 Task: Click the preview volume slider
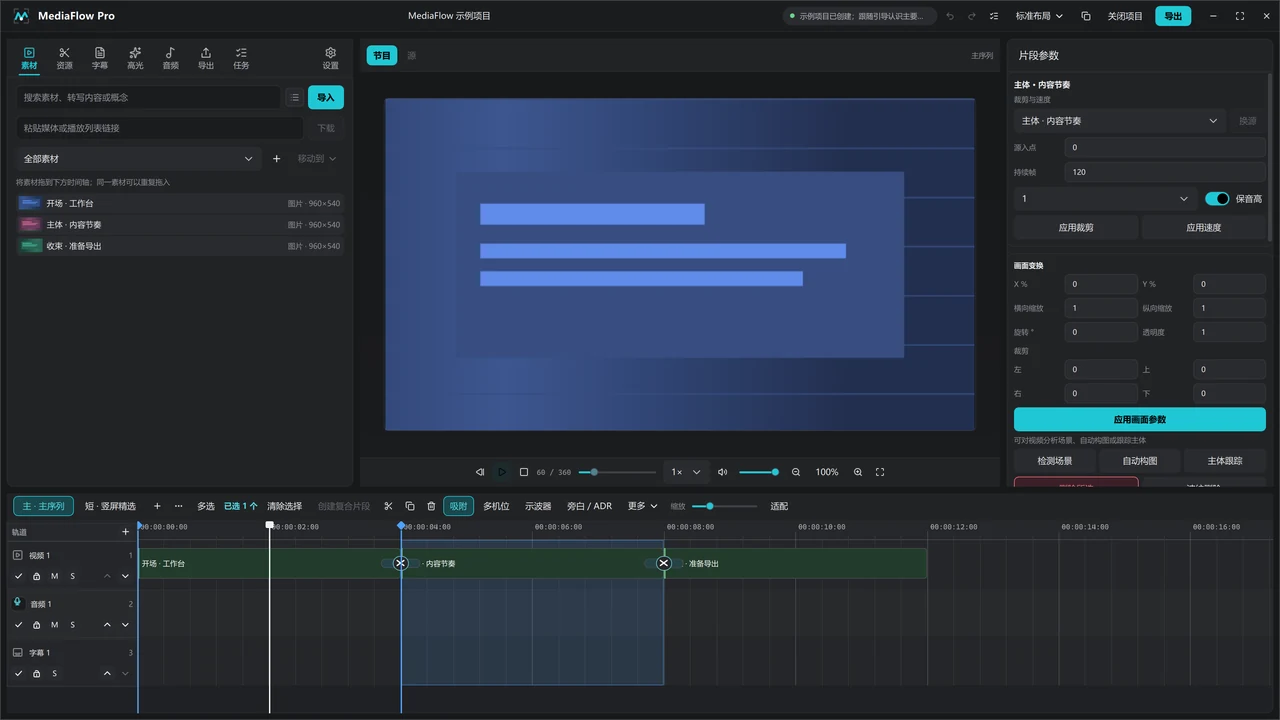(x=759, y=472)
